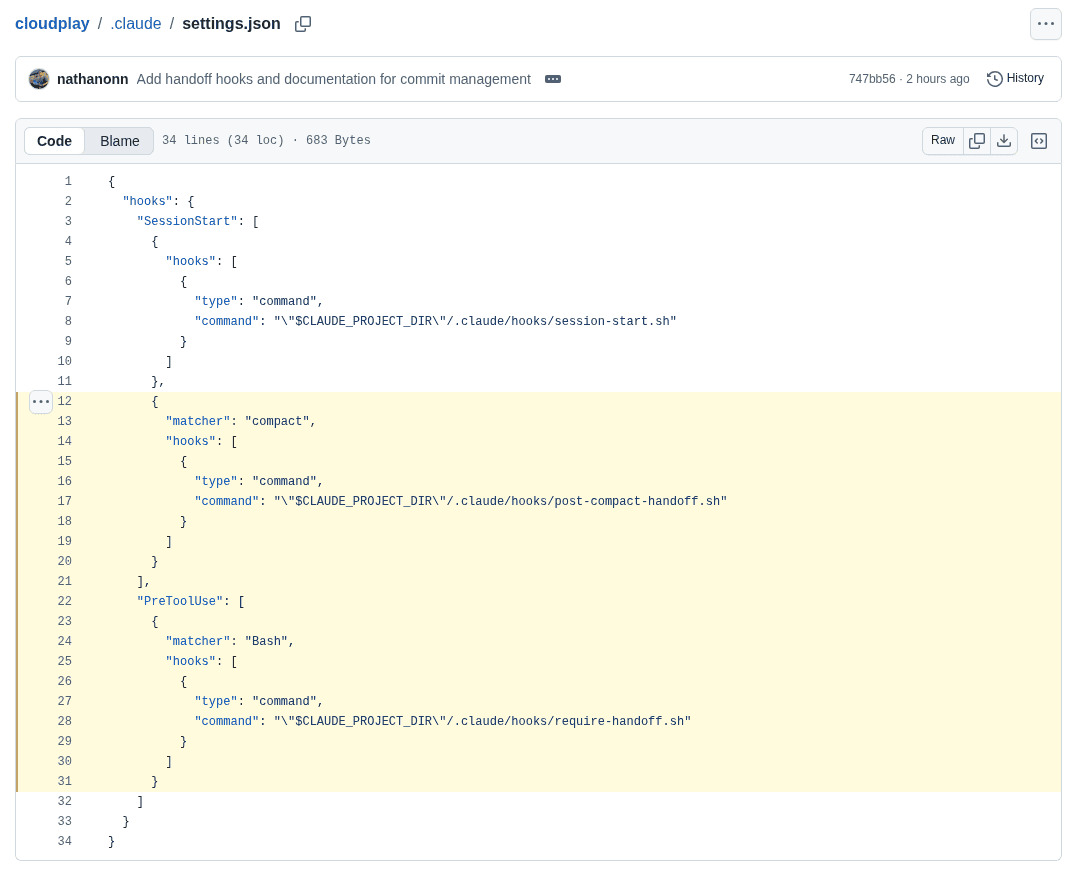Open the symbols panel icon
The image size is (1078, 872).
[x=1039, y=141]
